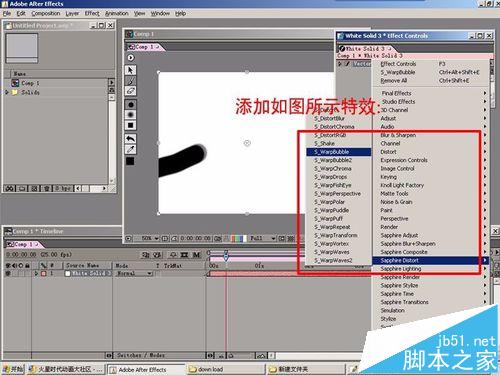This screenshot has height=375, width=500.
Task: Toggle hide shy layers button in Timeline
Action: [x=173, y=255]
